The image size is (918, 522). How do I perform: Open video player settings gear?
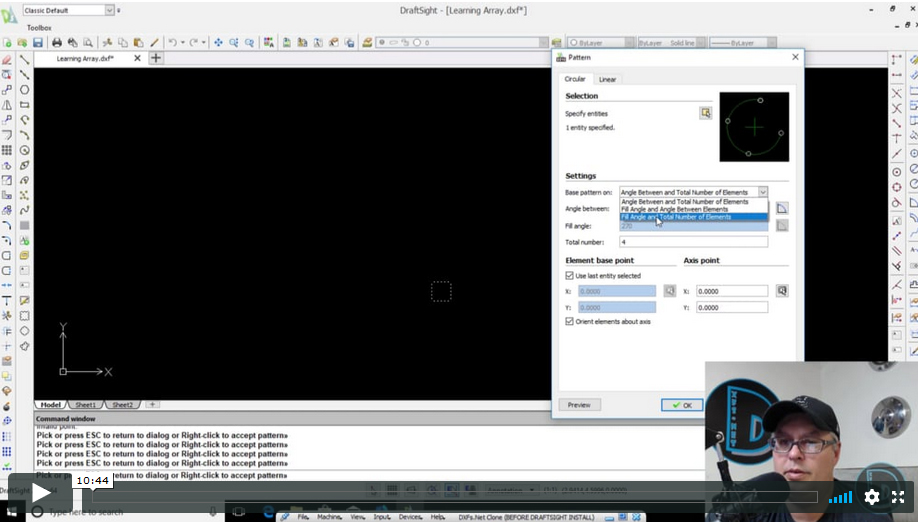click(872, 497)
